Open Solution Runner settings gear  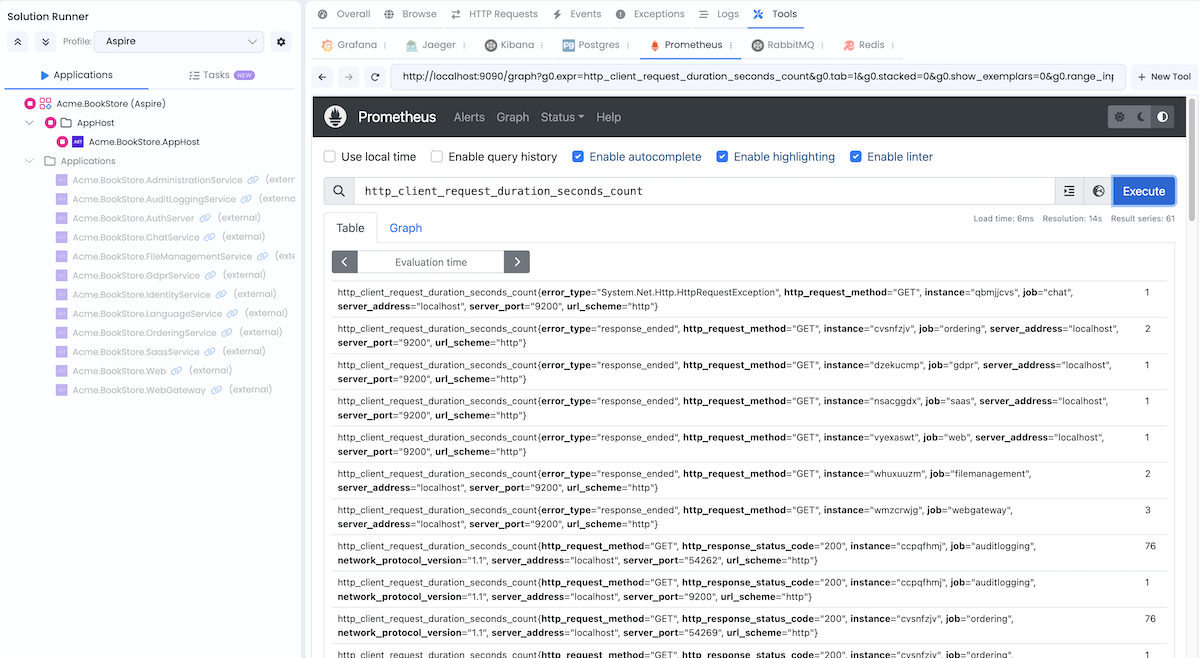[x=281, y=42]
